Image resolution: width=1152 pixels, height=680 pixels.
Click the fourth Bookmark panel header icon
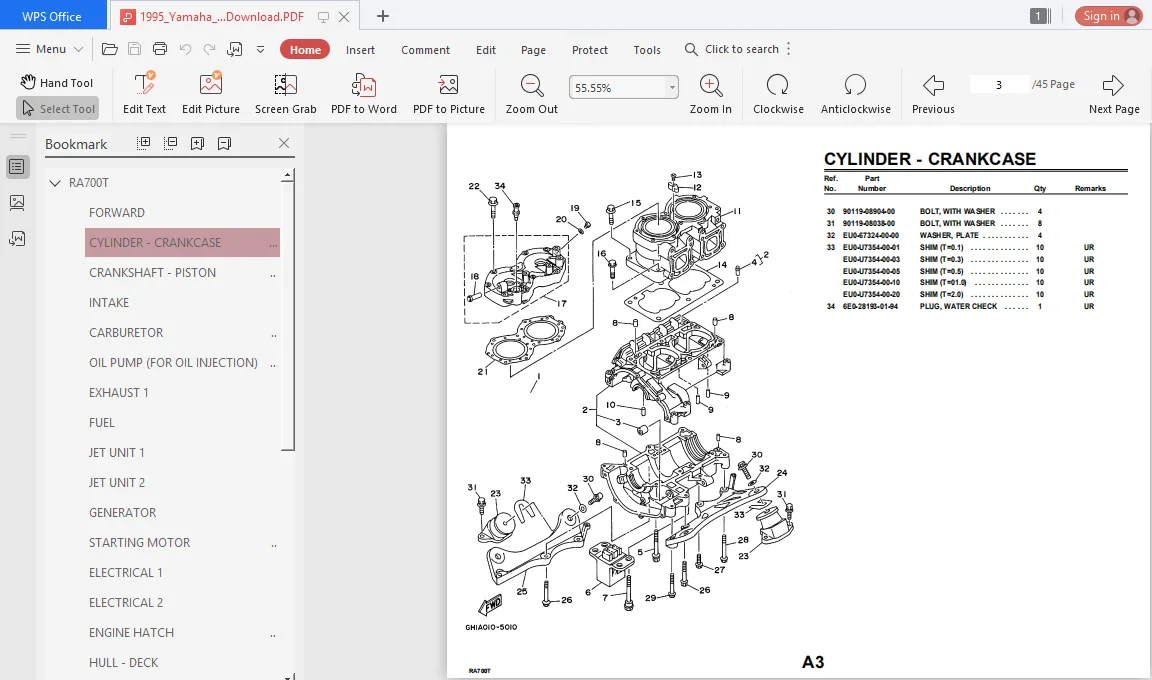coord(225,143)
